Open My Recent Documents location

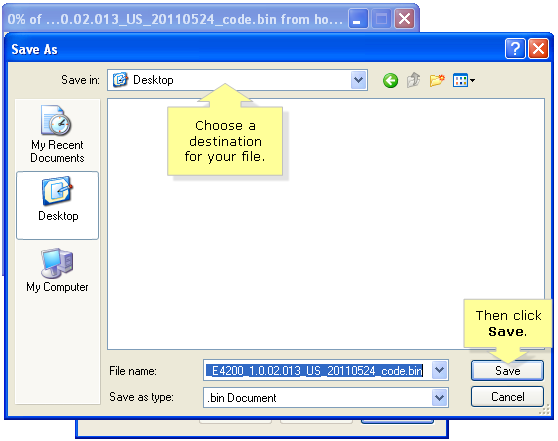click(57, 135)
